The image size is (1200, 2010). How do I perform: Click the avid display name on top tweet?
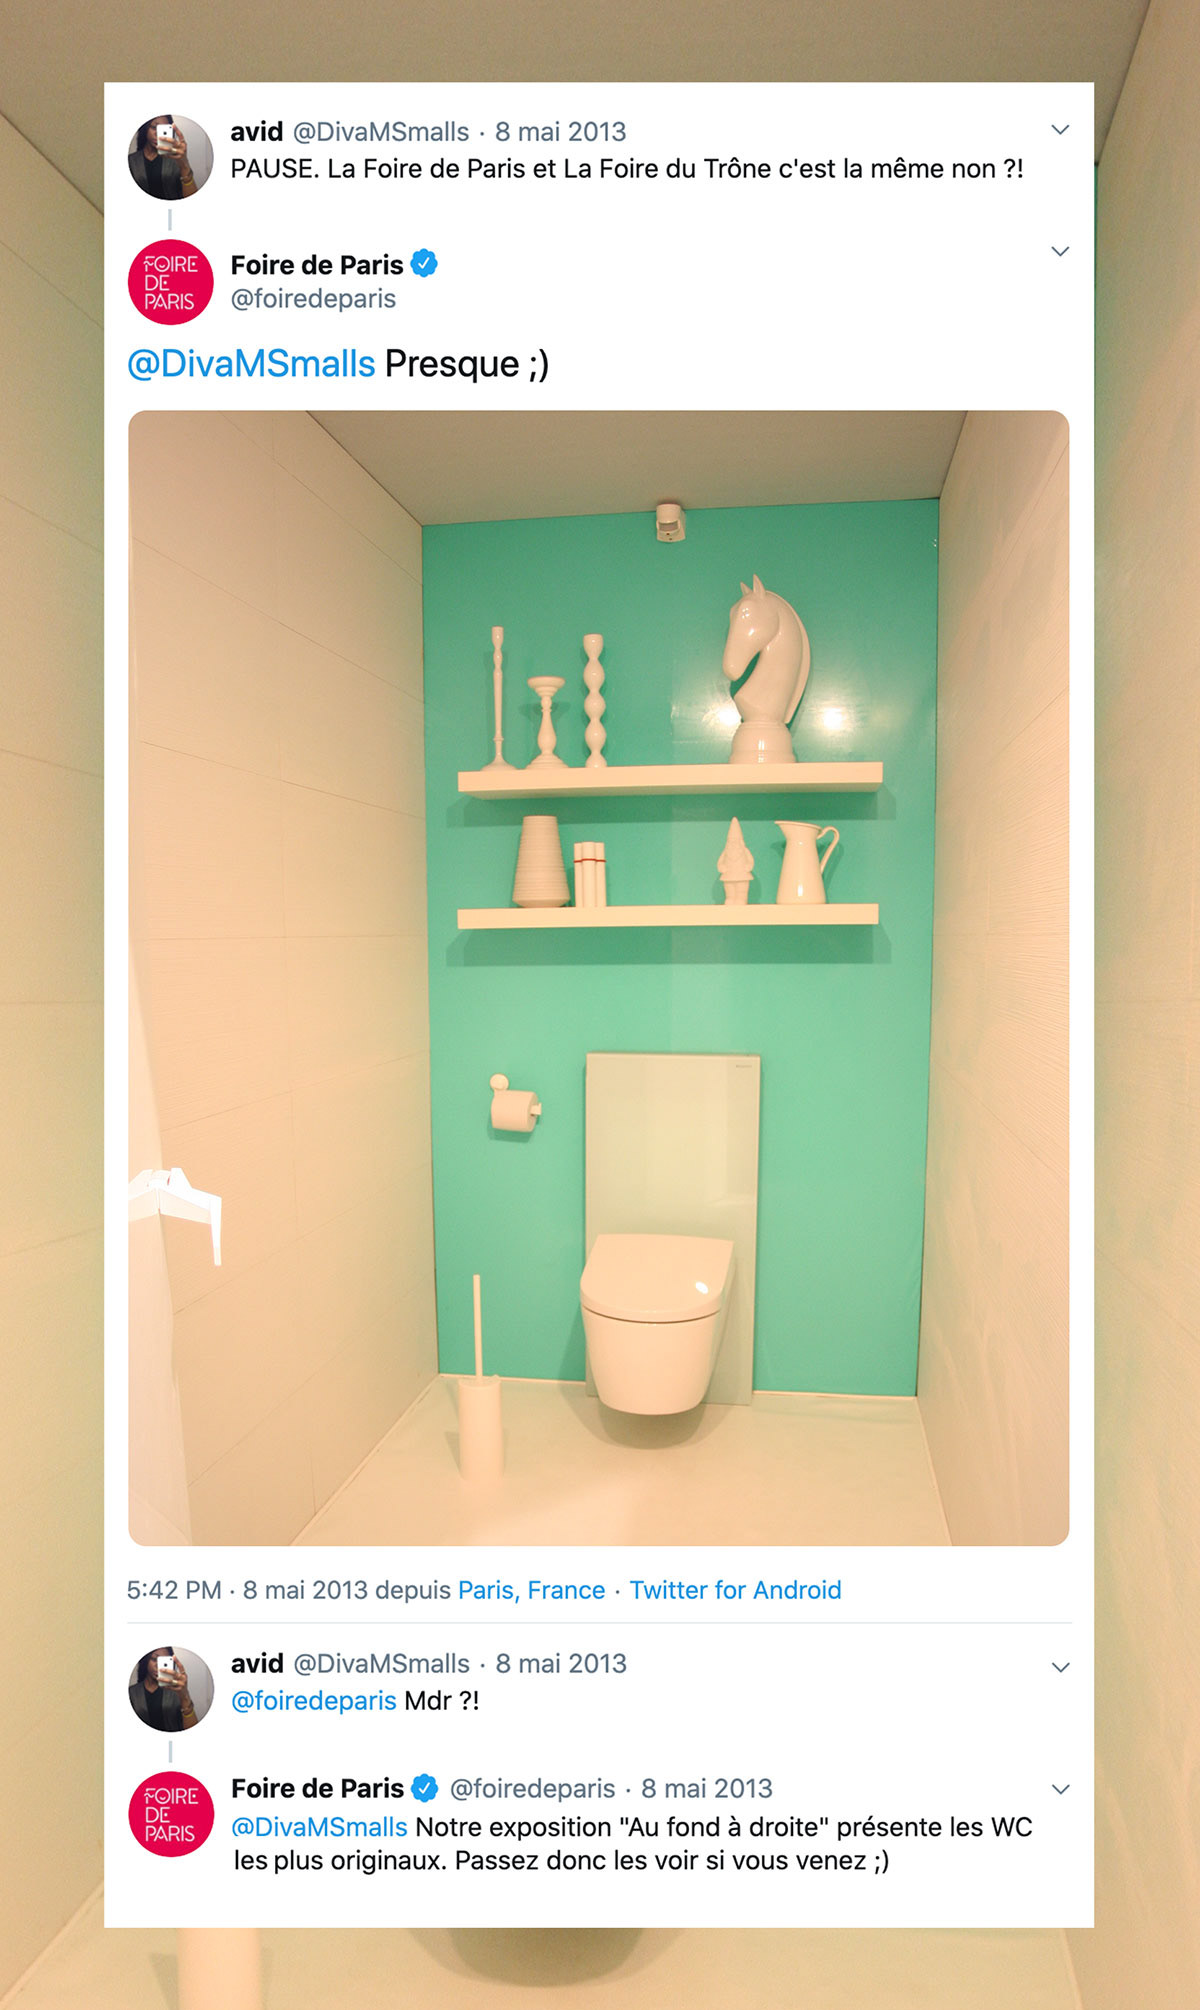257,132
